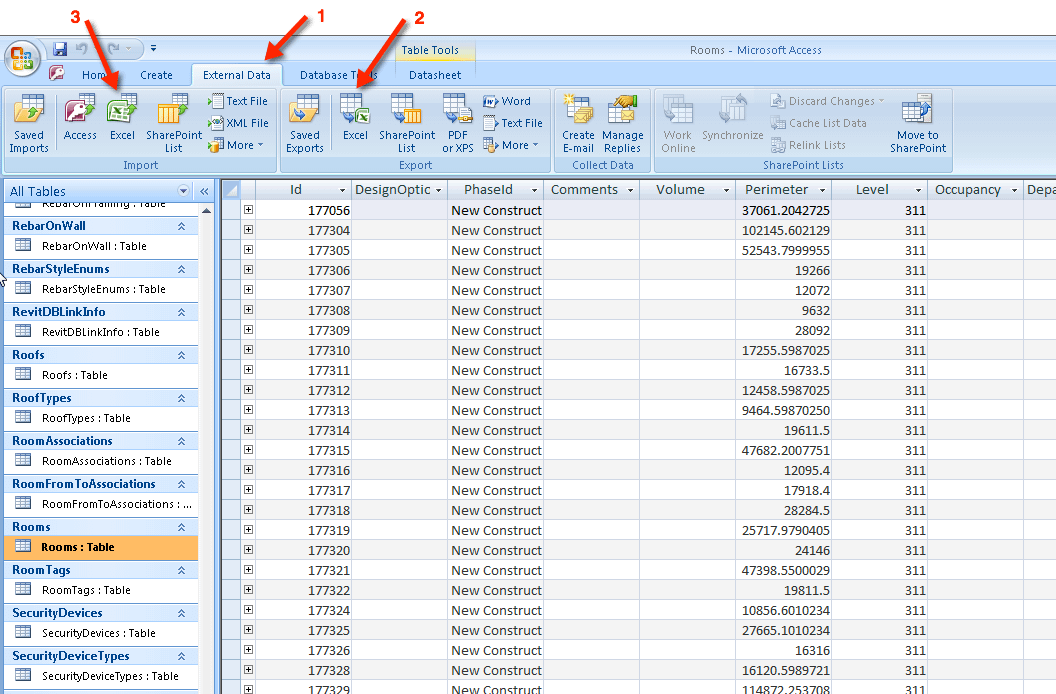The image size is (1056, 694).
Task: Switch to the External Data tab
Action: 236,75
